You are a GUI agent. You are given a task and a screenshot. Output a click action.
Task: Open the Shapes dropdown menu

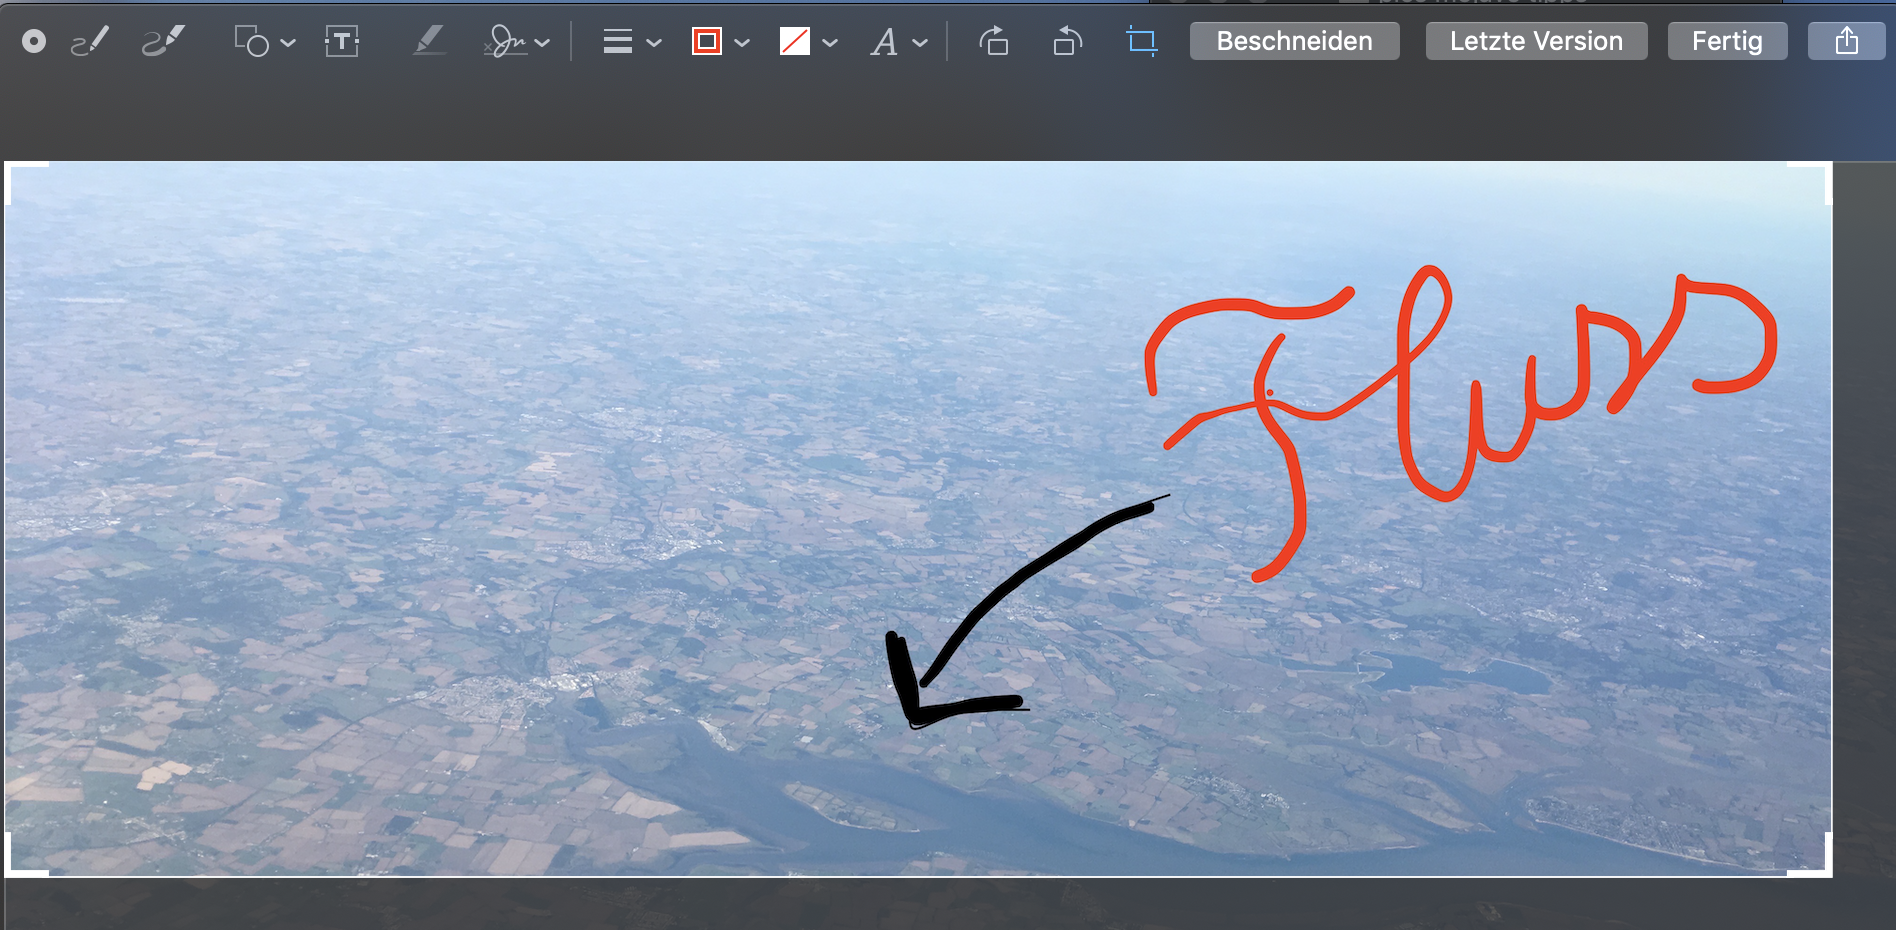click(265, 42)
